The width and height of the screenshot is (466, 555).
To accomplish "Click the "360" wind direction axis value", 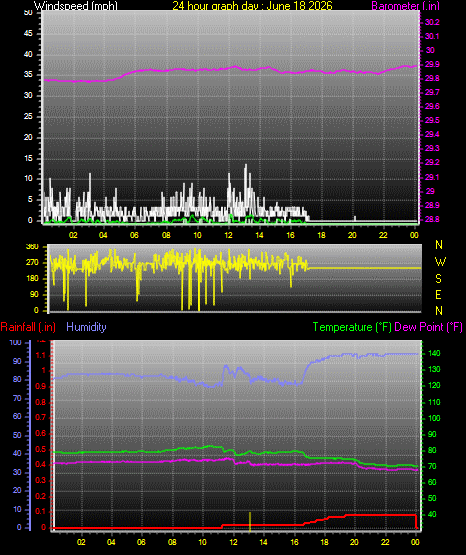I will (32, 247).
